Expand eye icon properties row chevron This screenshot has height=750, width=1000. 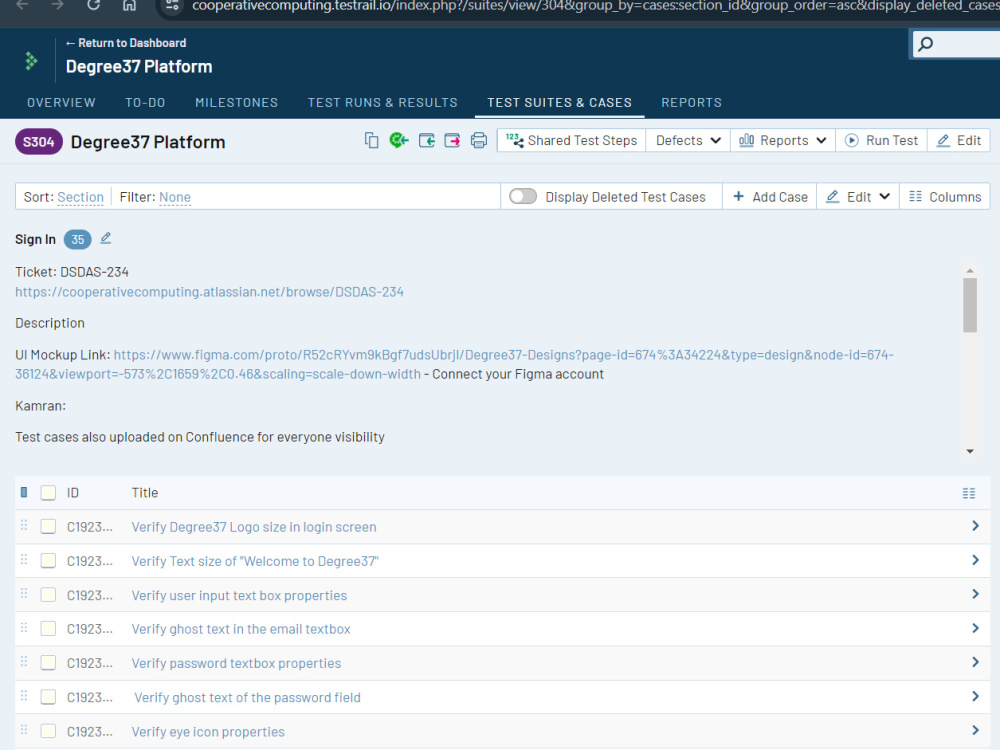975,730
